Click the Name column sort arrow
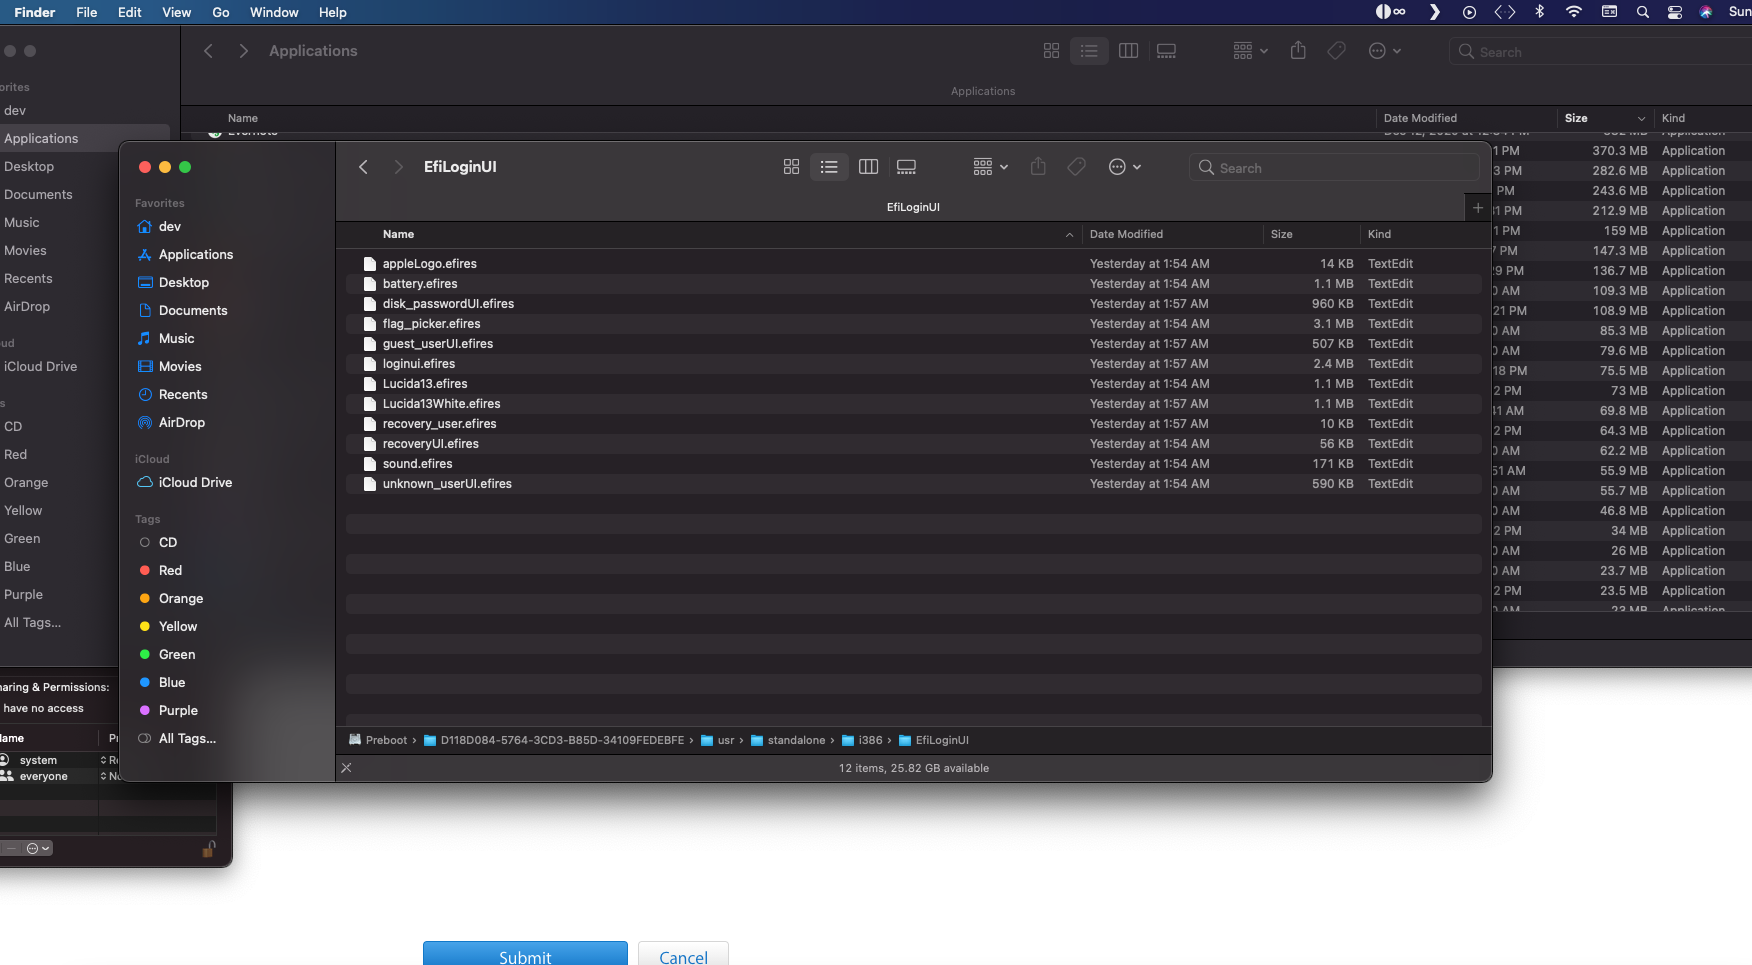This screenshot has width=1752, height=965. (1069, 234)
